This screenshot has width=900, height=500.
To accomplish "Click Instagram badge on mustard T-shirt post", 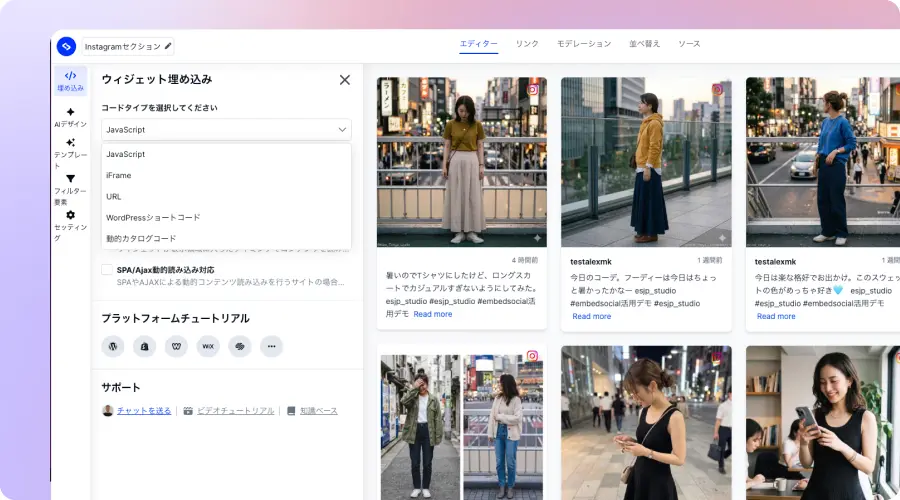I will (533, 90).
